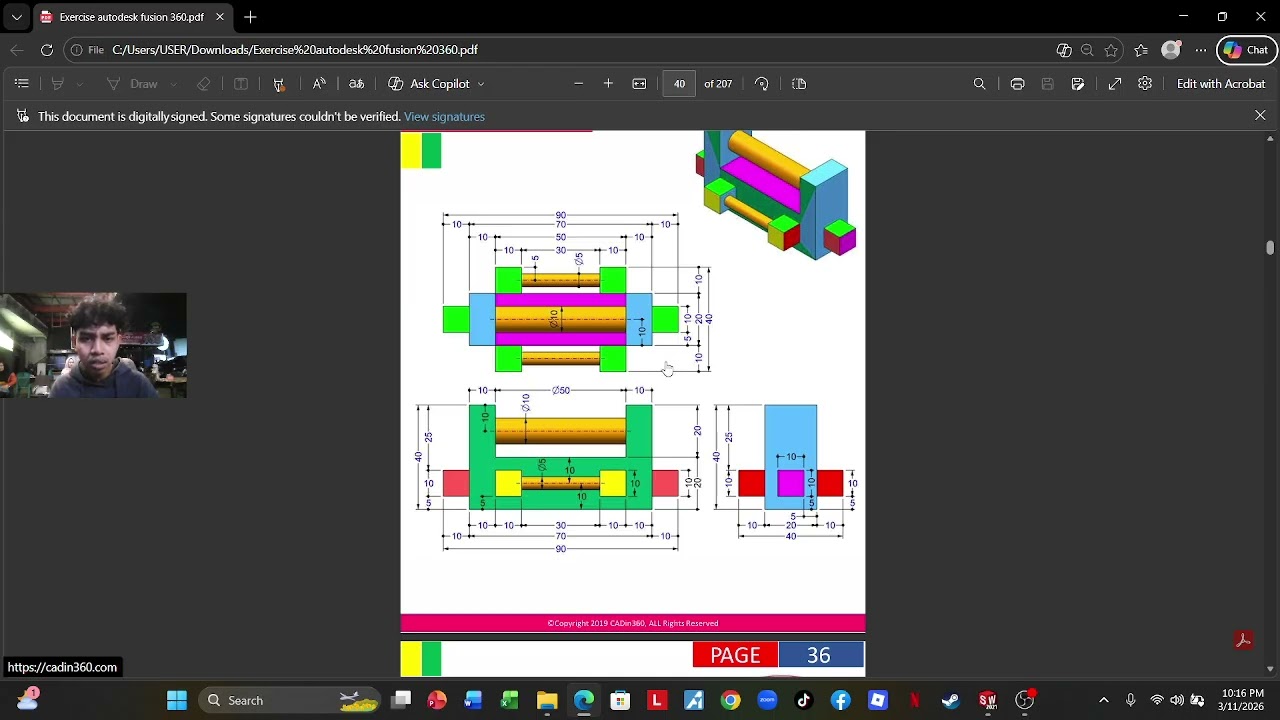Click the File site info icon

coord(87,50)
